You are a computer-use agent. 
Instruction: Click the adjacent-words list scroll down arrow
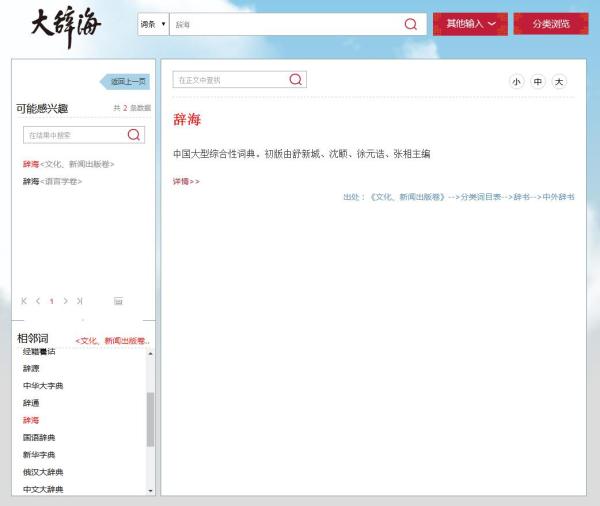150,491
